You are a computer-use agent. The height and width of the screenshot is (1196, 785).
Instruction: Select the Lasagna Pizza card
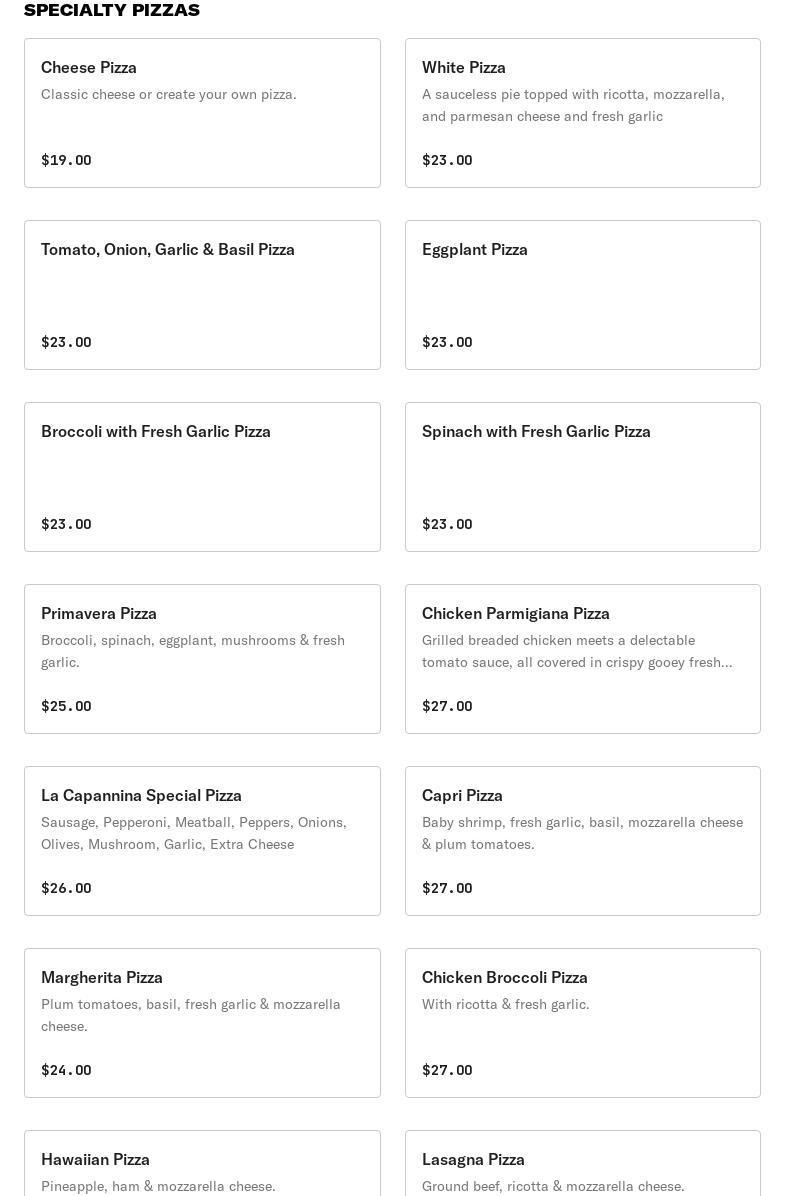click(582, 1163)
